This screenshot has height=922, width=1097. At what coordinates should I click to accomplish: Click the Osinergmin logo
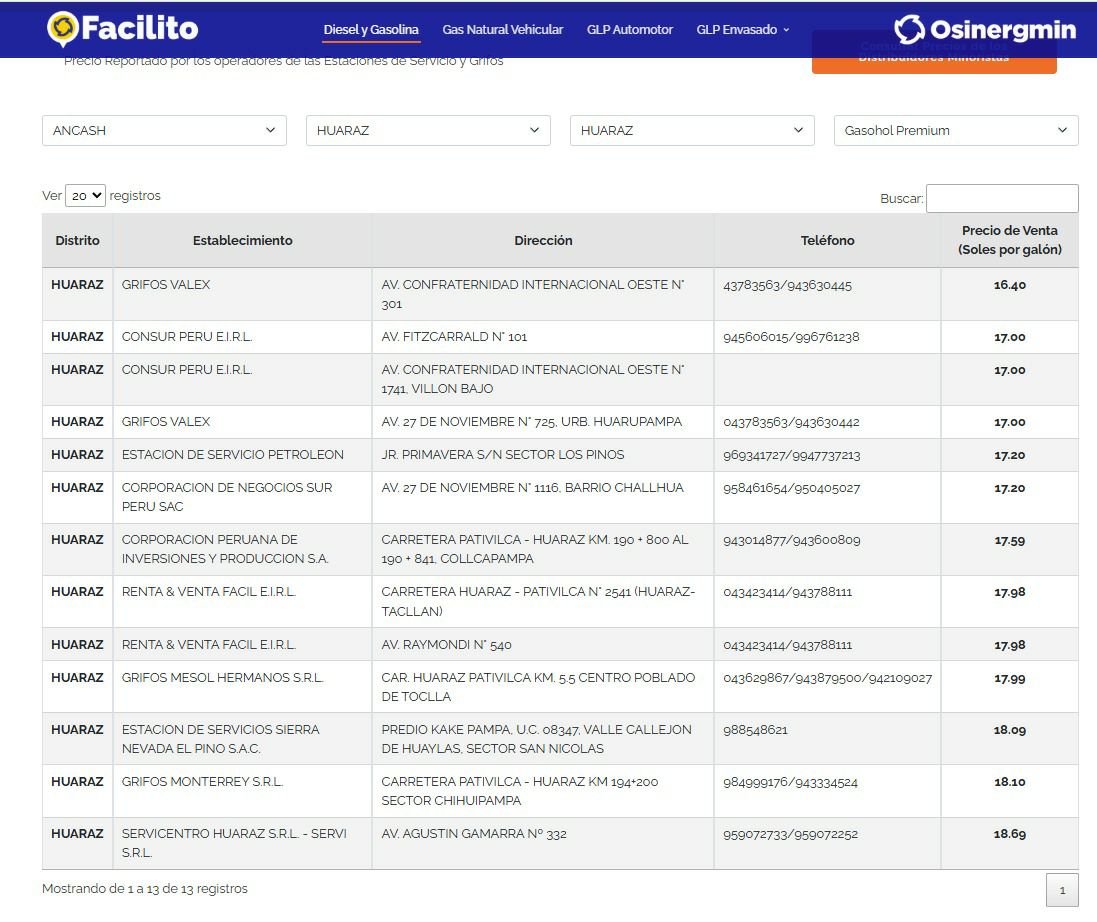point(984,30)
